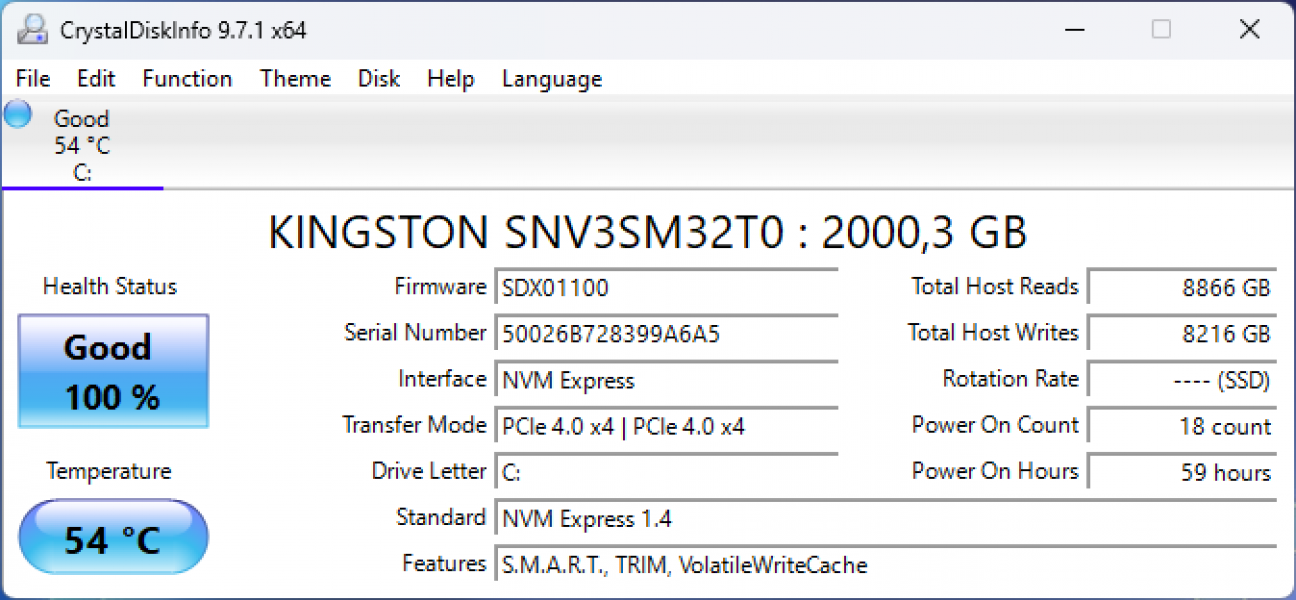
Task: Click the 54 °C temperature button
Action: click(x=112, y=539)
